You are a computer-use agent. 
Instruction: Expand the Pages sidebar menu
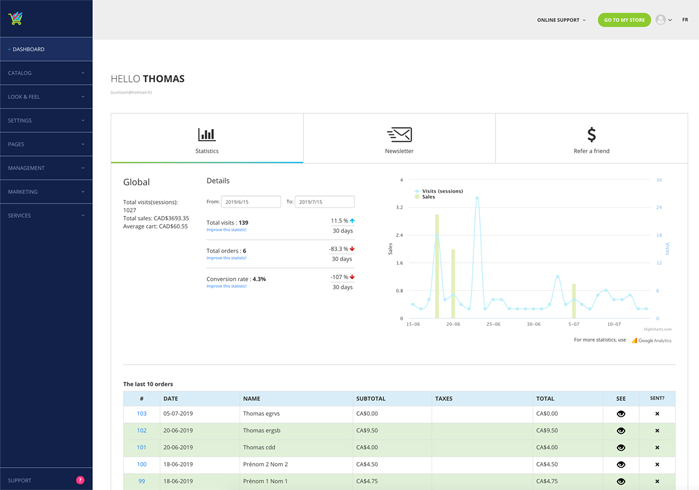(46, 144)
